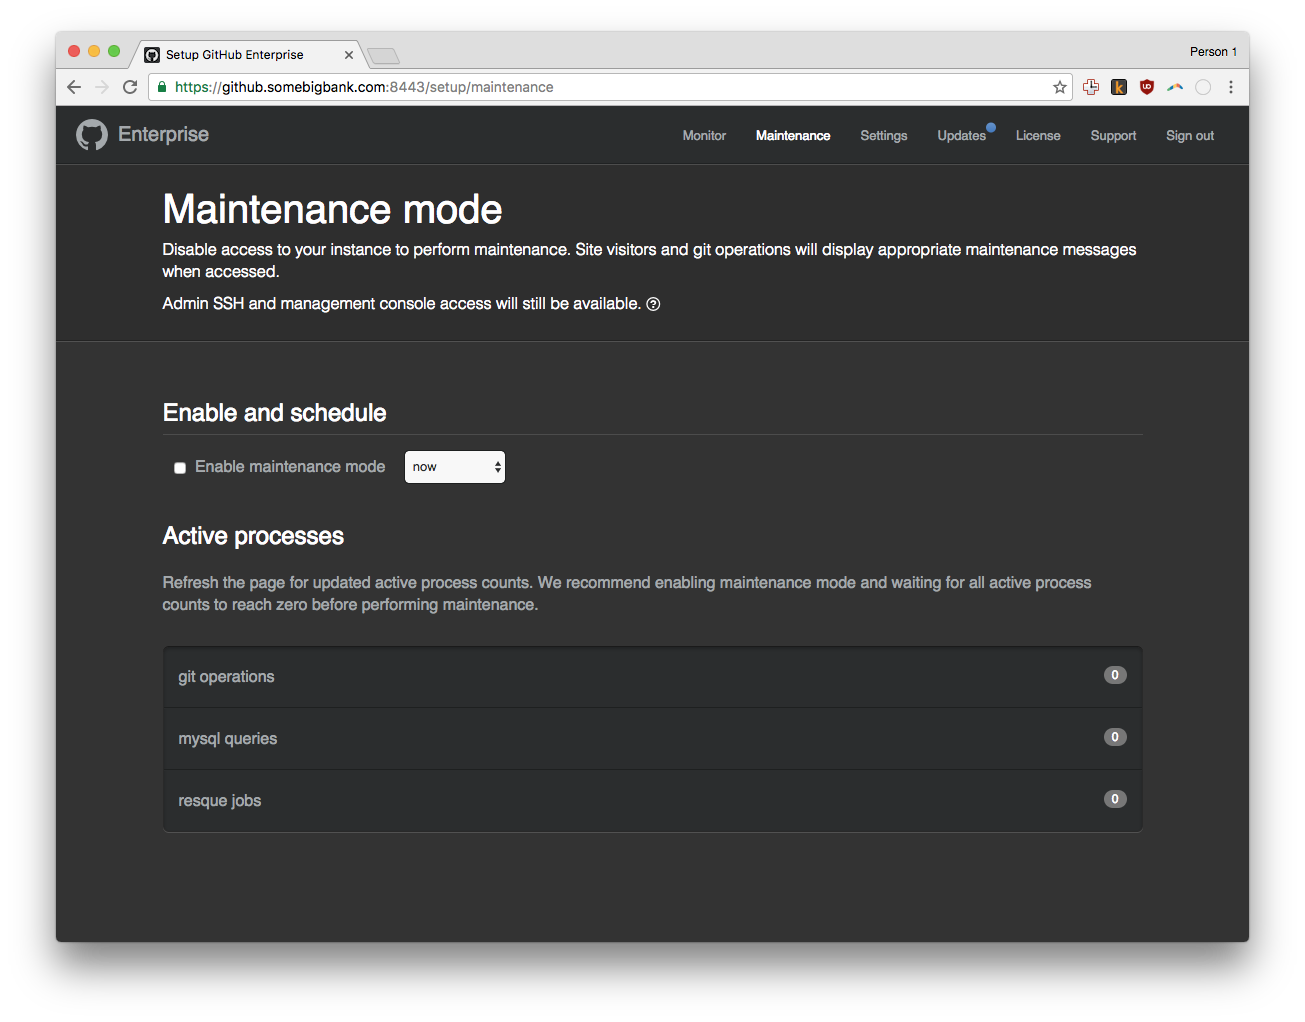Click the mysql queries row

[652, 739]
